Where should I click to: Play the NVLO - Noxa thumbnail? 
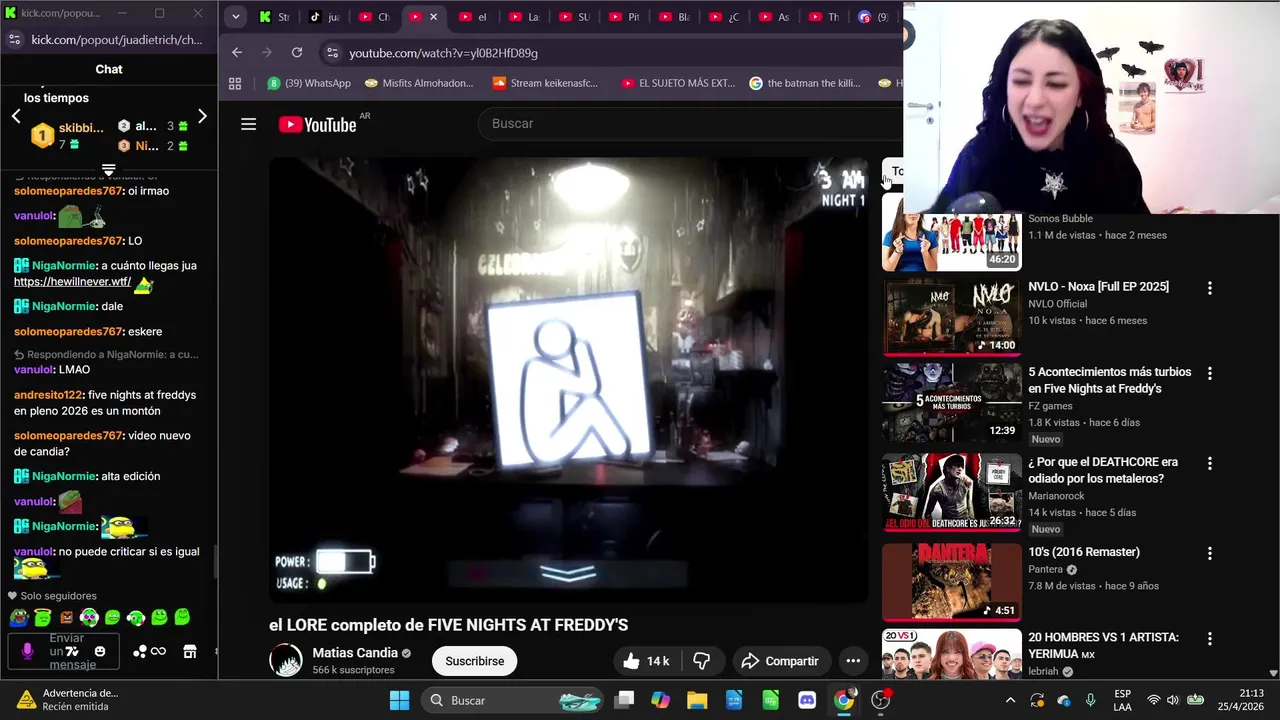coord(952,316)
